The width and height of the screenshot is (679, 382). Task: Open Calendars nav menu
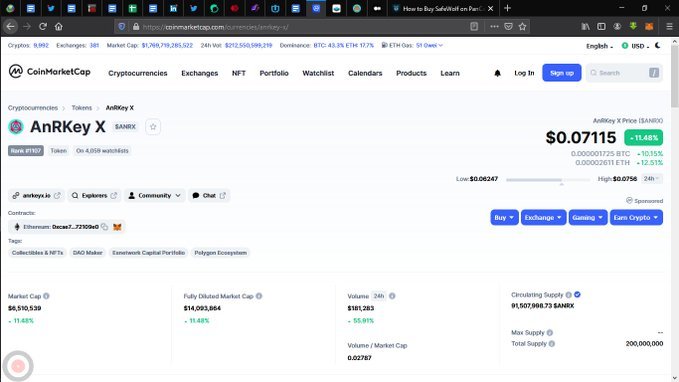[x=365, y=73]
